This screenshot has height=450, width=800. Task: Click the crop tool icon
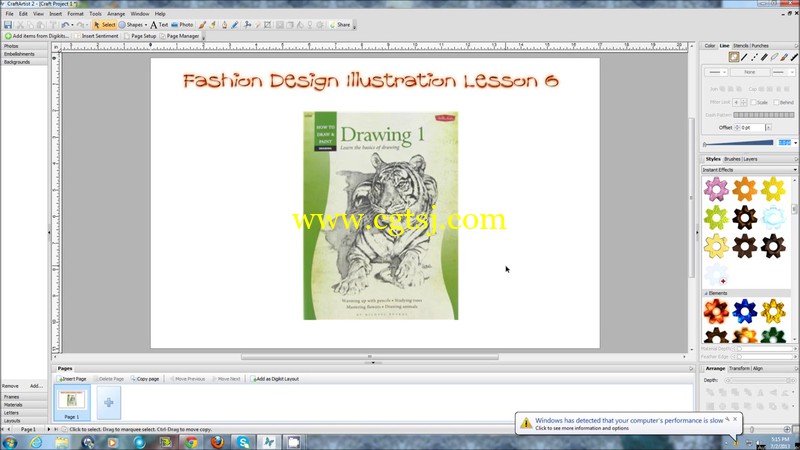click(x=267, y=24)
